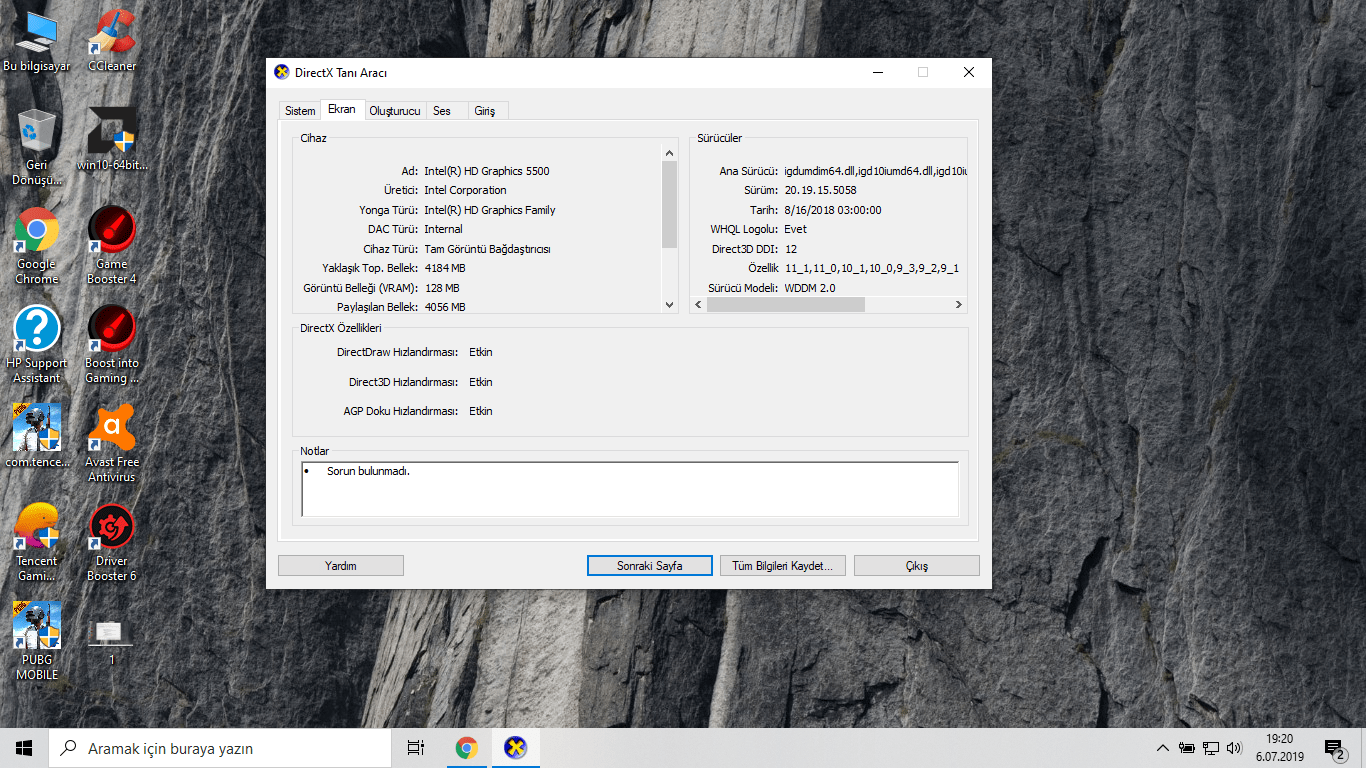
Task: Click the Çıkış button
Action: point(917,566)
